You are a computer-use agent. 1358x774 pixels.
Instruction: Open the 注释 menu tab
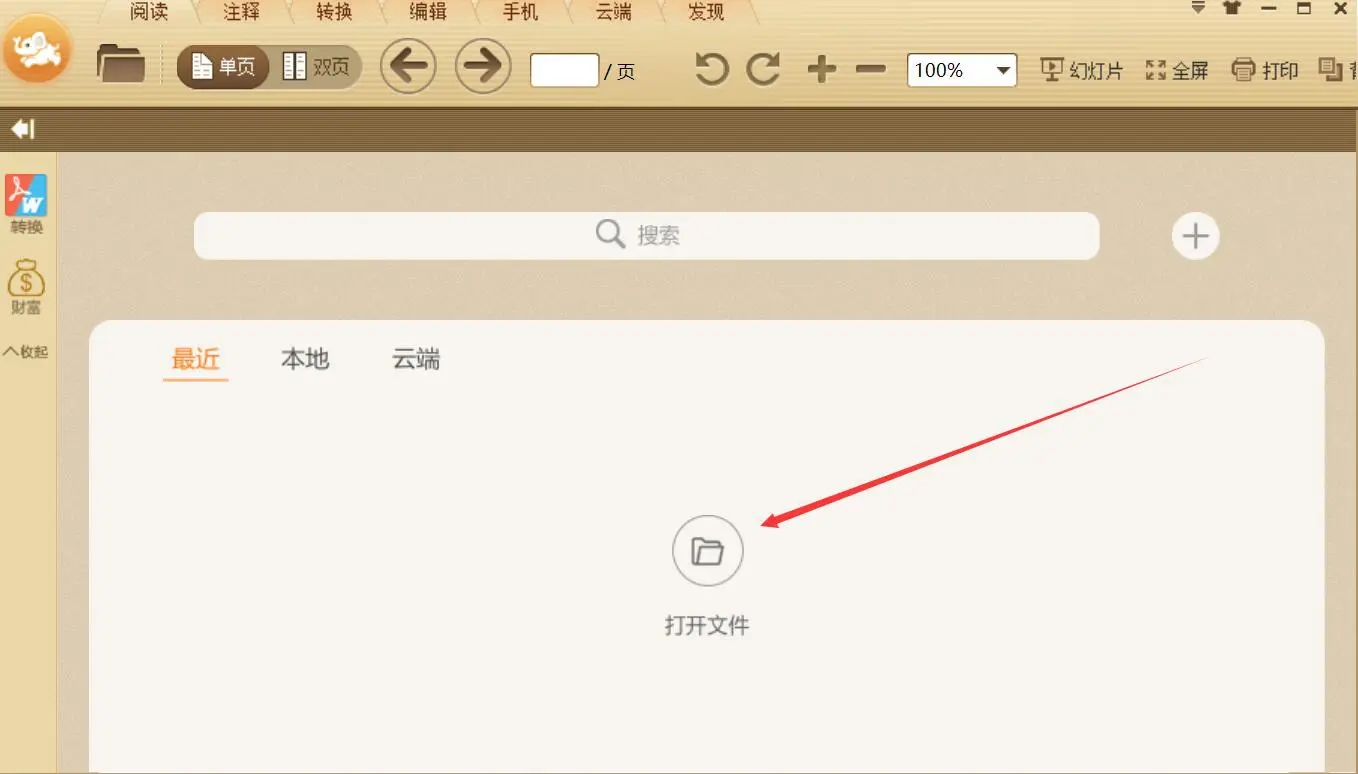tap(243, 12)
